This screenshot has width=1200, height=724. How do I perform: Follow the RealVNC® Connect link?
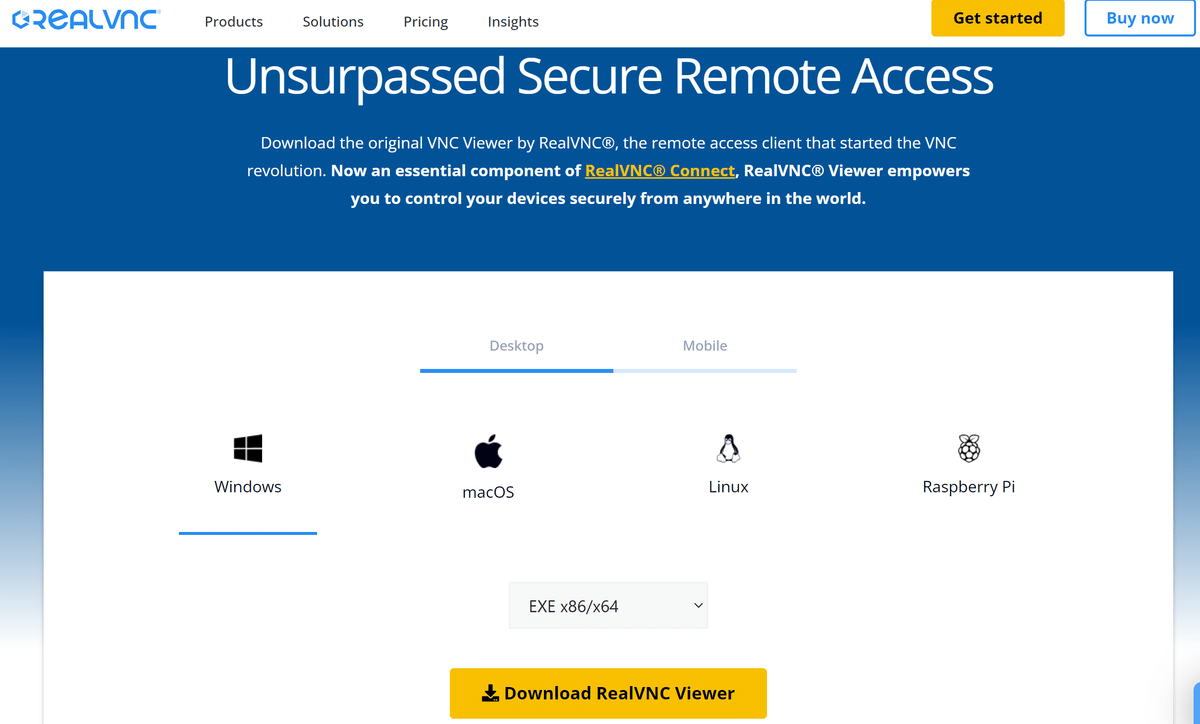(660, 171)
